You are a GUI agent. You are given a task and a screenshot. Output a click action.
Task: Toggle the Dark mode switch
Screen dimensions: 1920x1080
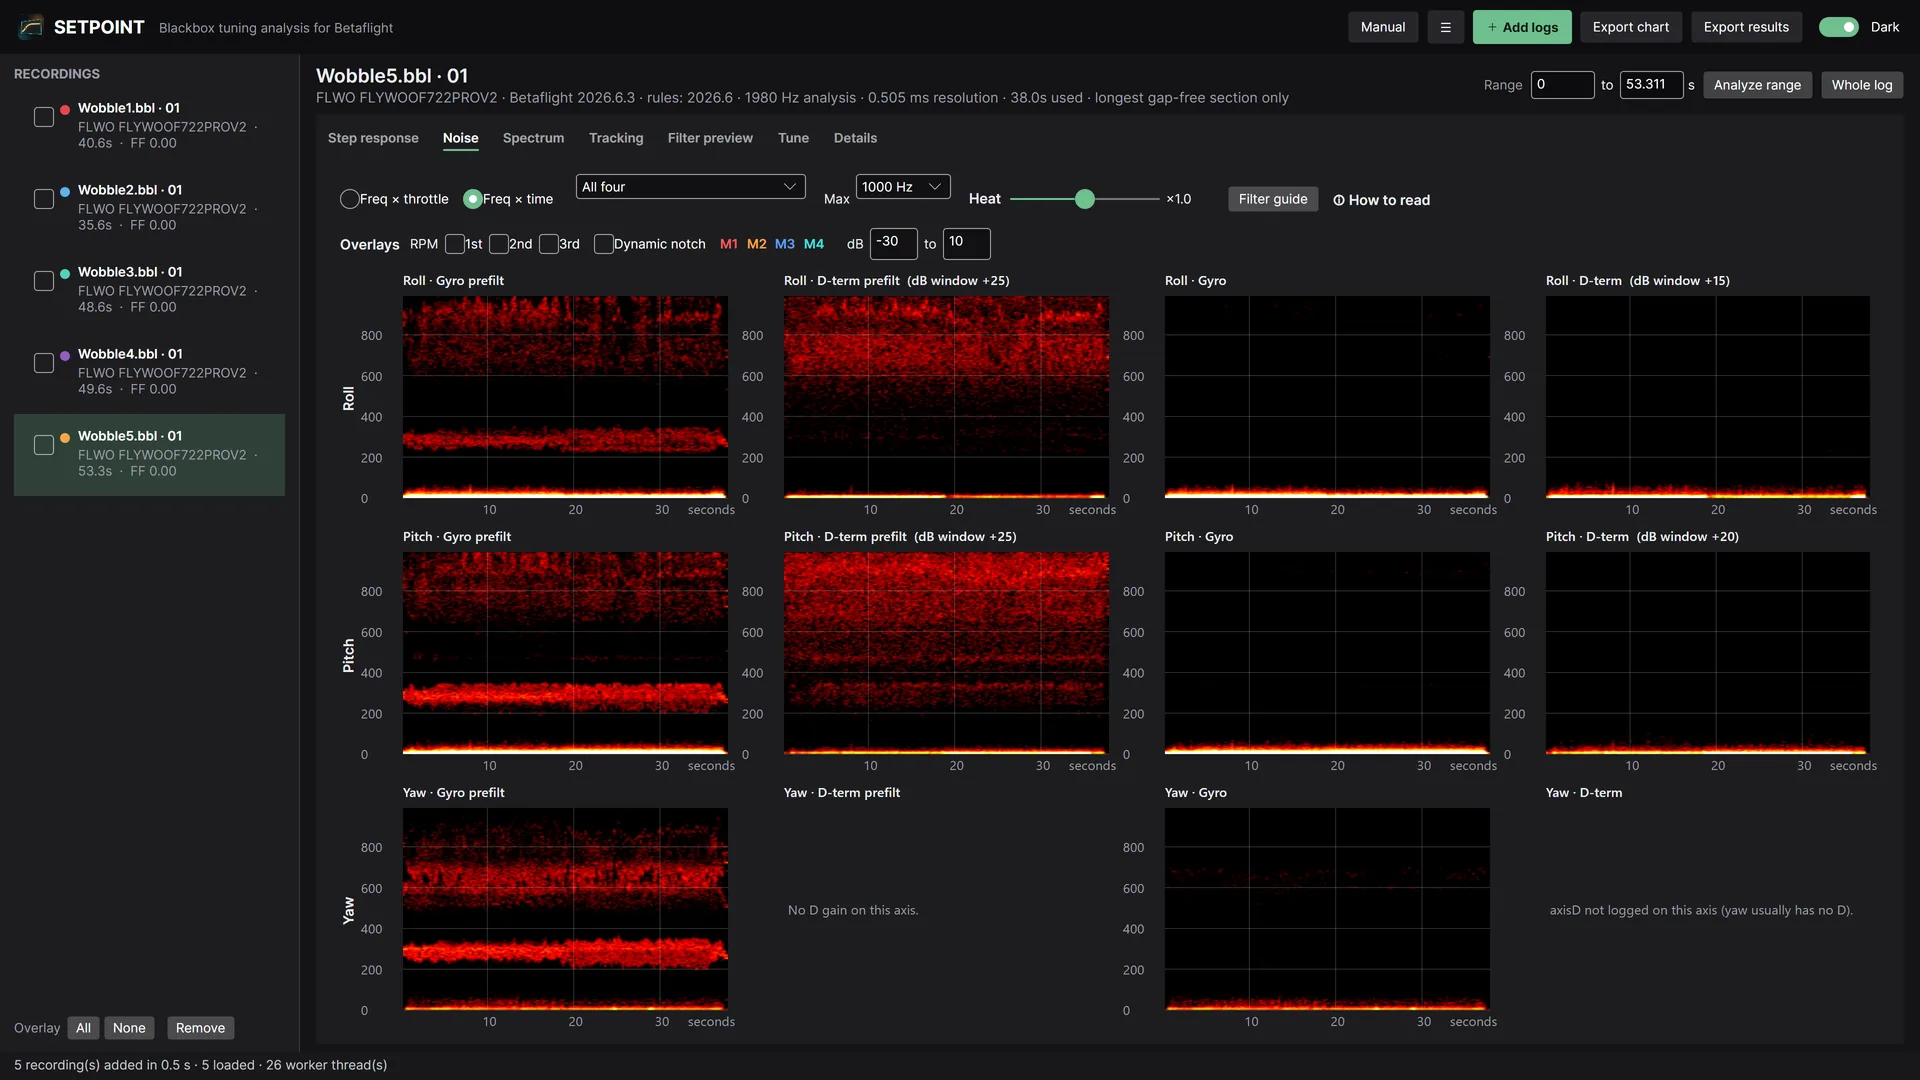(1838, 27)
